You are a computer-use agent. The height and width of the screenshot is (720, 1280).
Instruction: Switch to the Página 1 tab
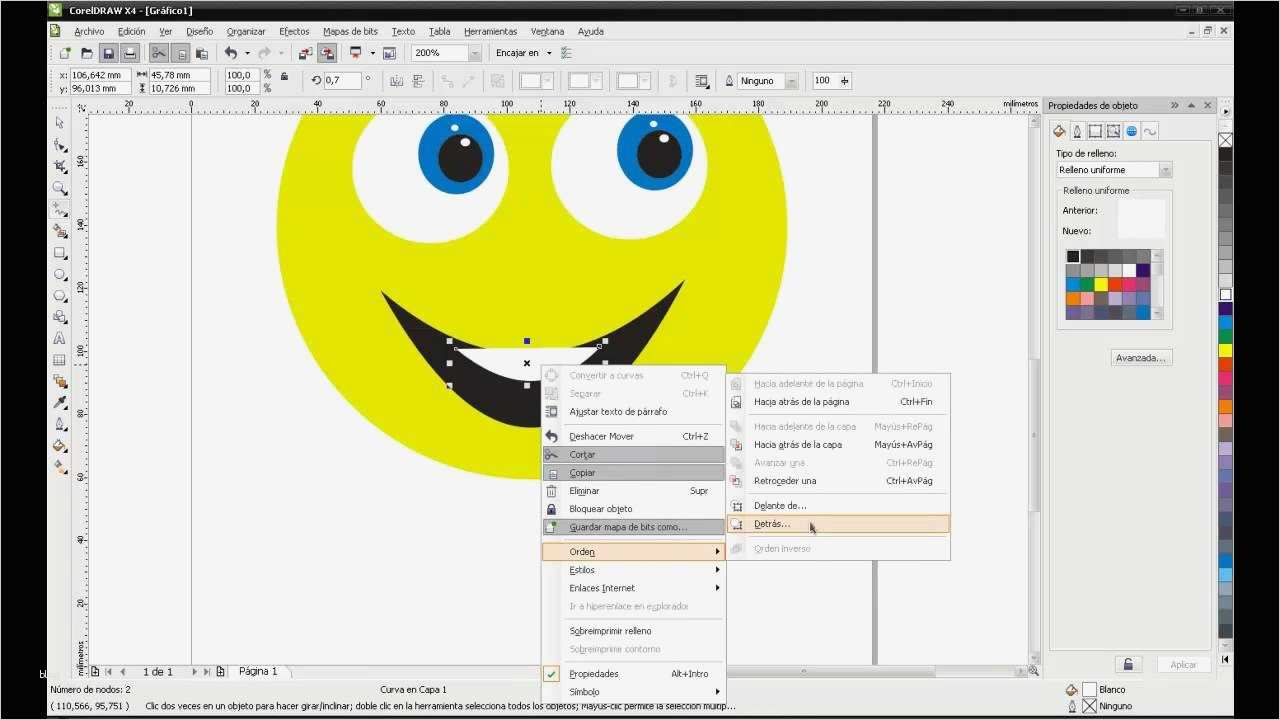pyautogui.click(x=258, y=671)
